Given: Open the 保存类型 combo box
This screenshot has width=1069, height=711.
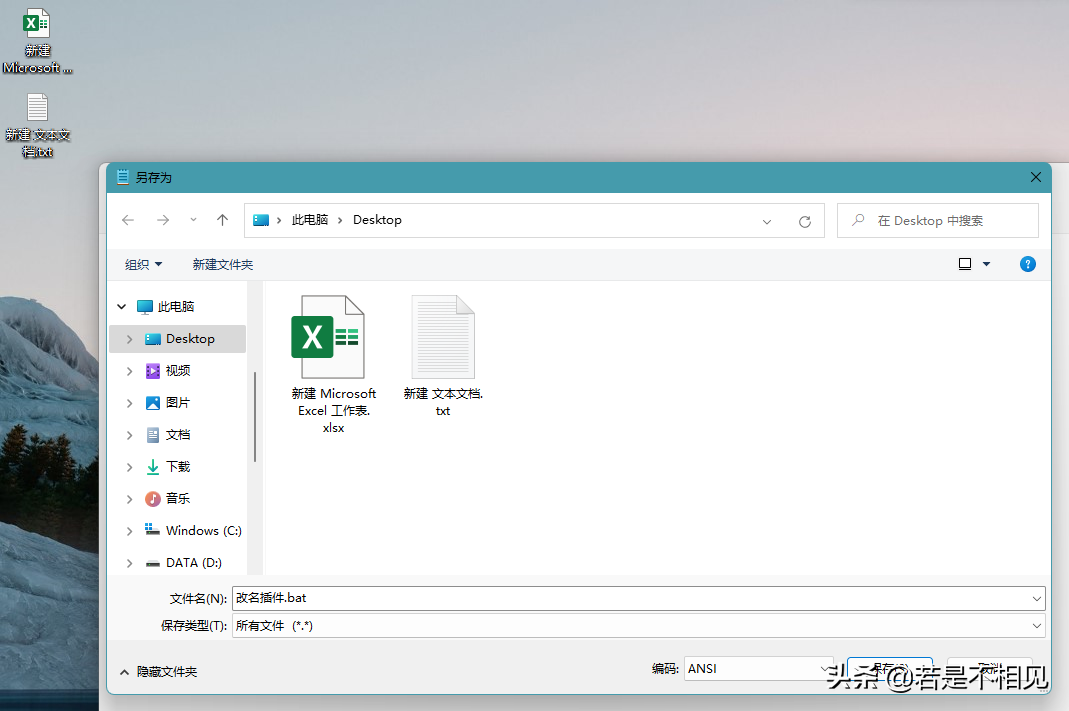Looking at the screenshot, I should [x=639, y=626].
